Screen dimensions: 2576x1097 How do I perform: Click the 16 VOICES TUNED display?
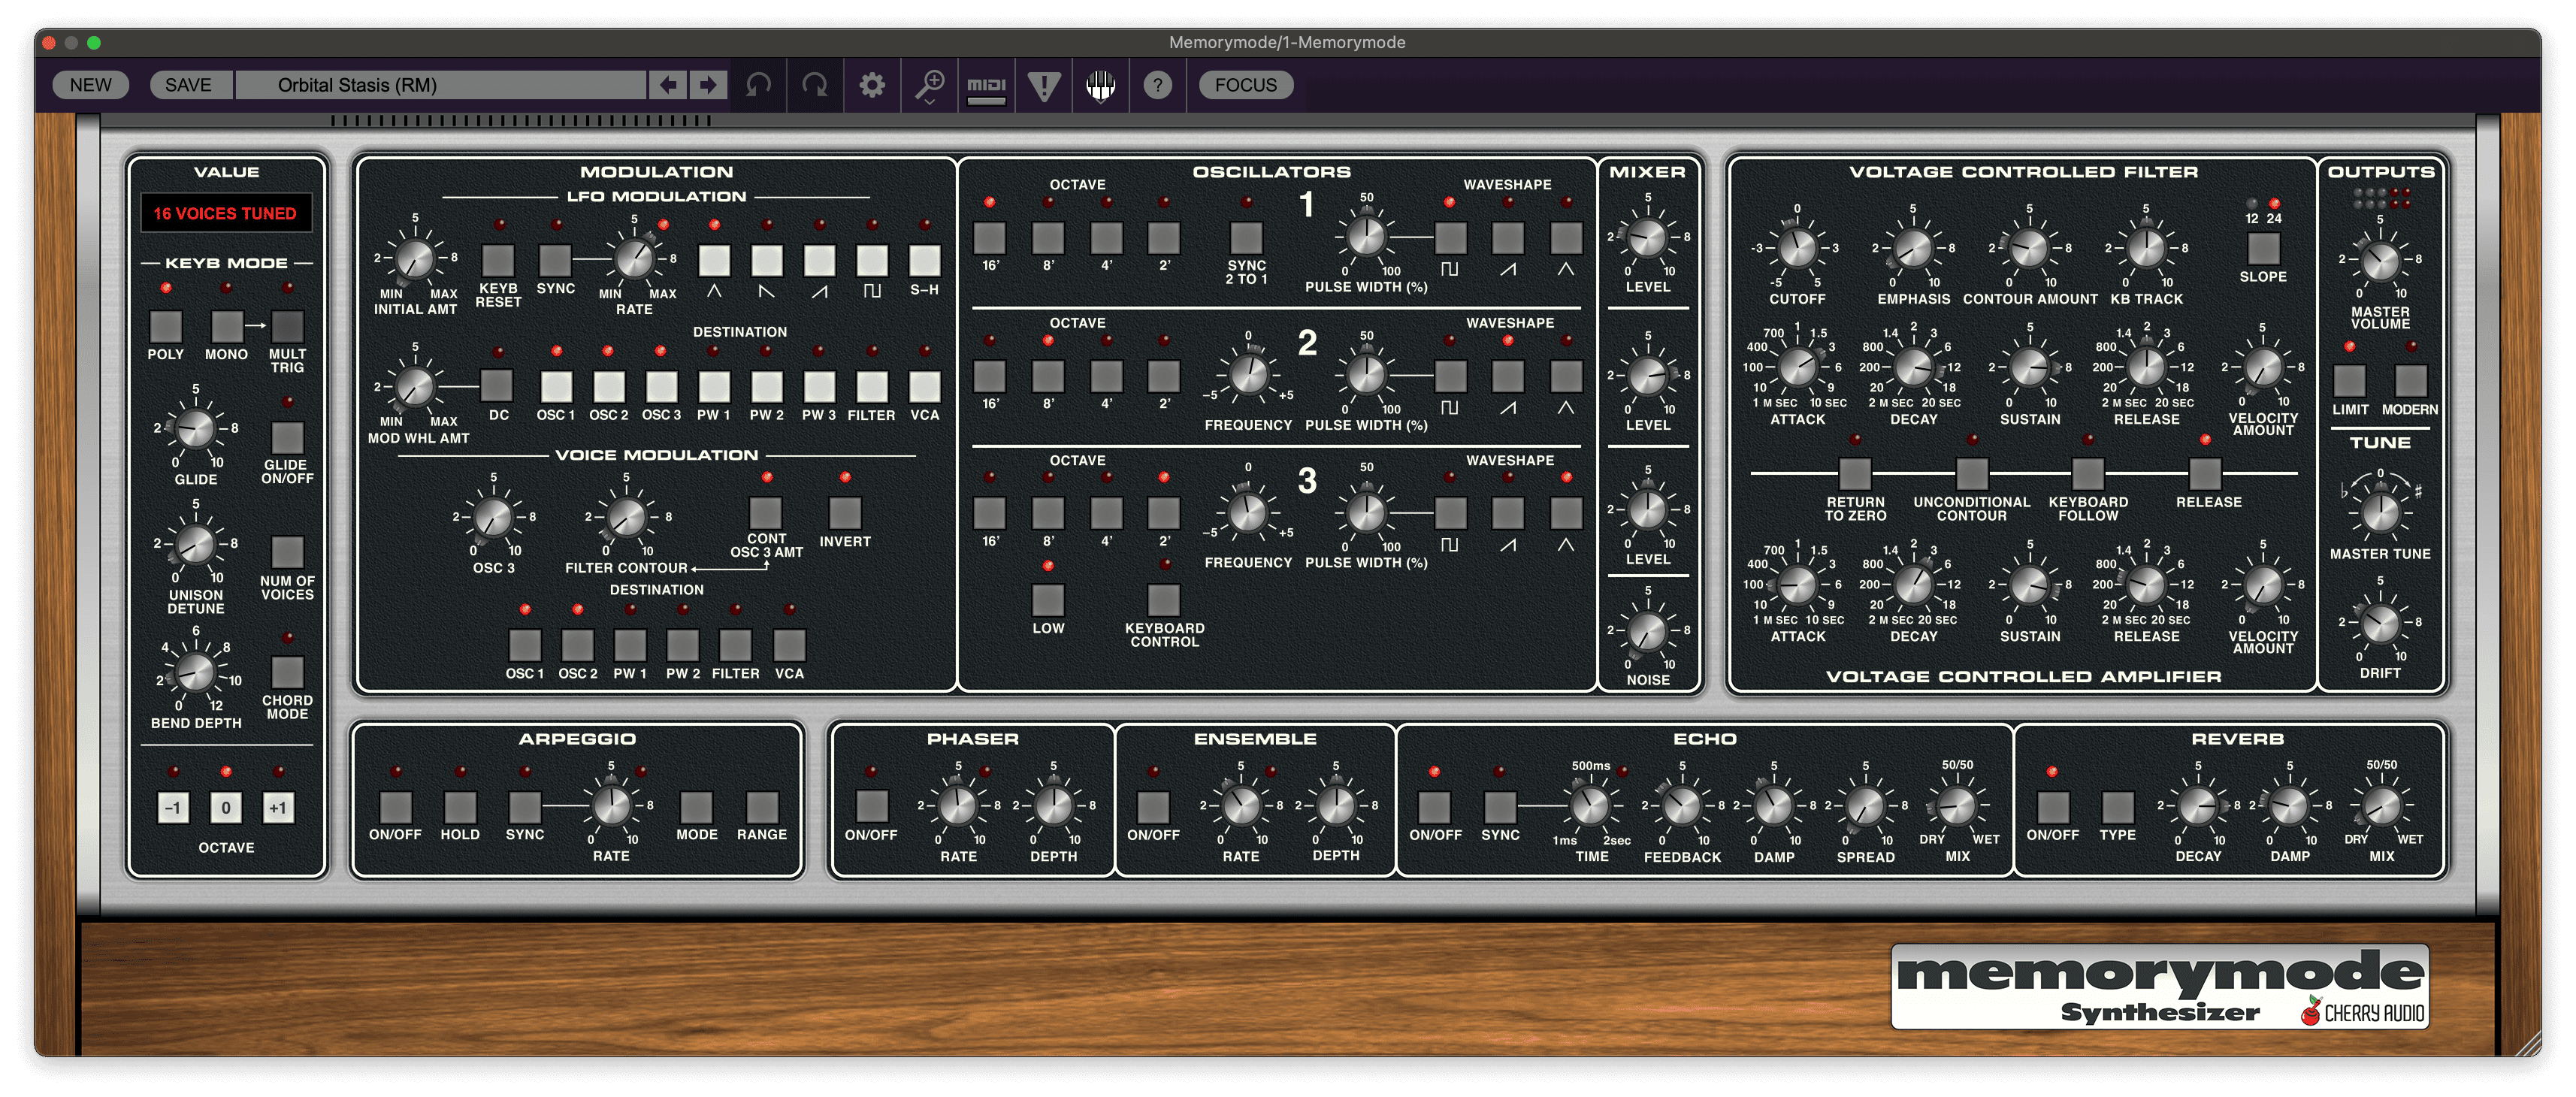point(225,213)
